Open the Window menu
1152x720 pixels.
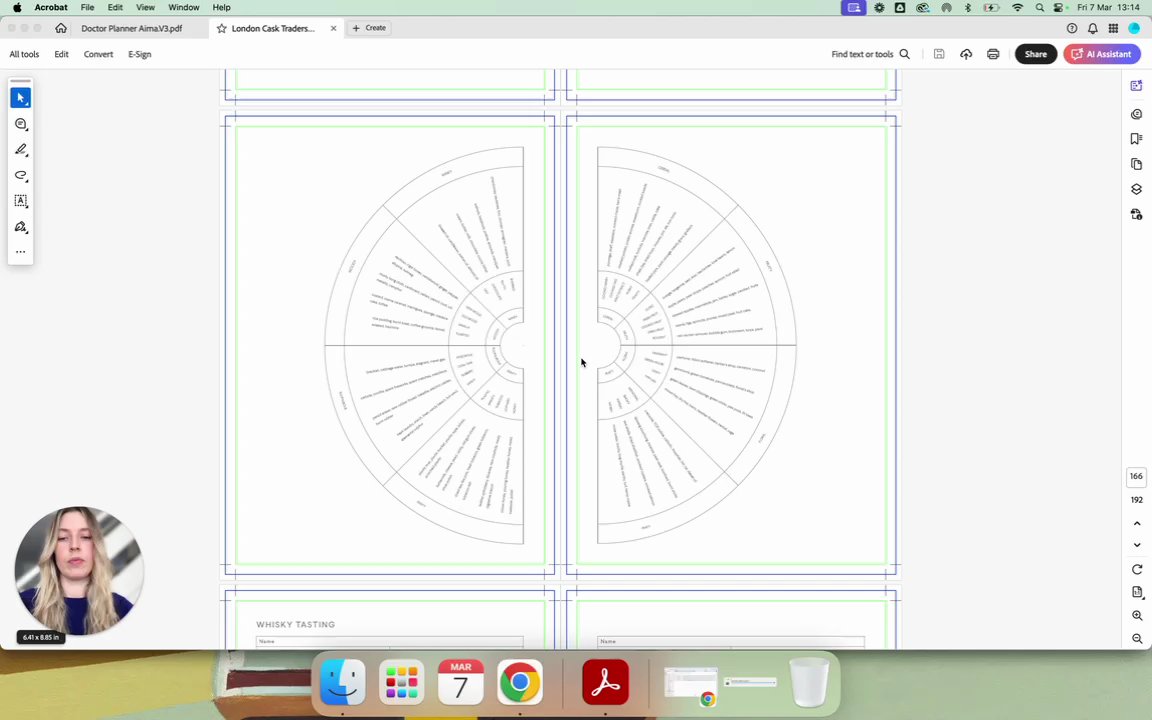pyautogui.click(x=184, y=7)
